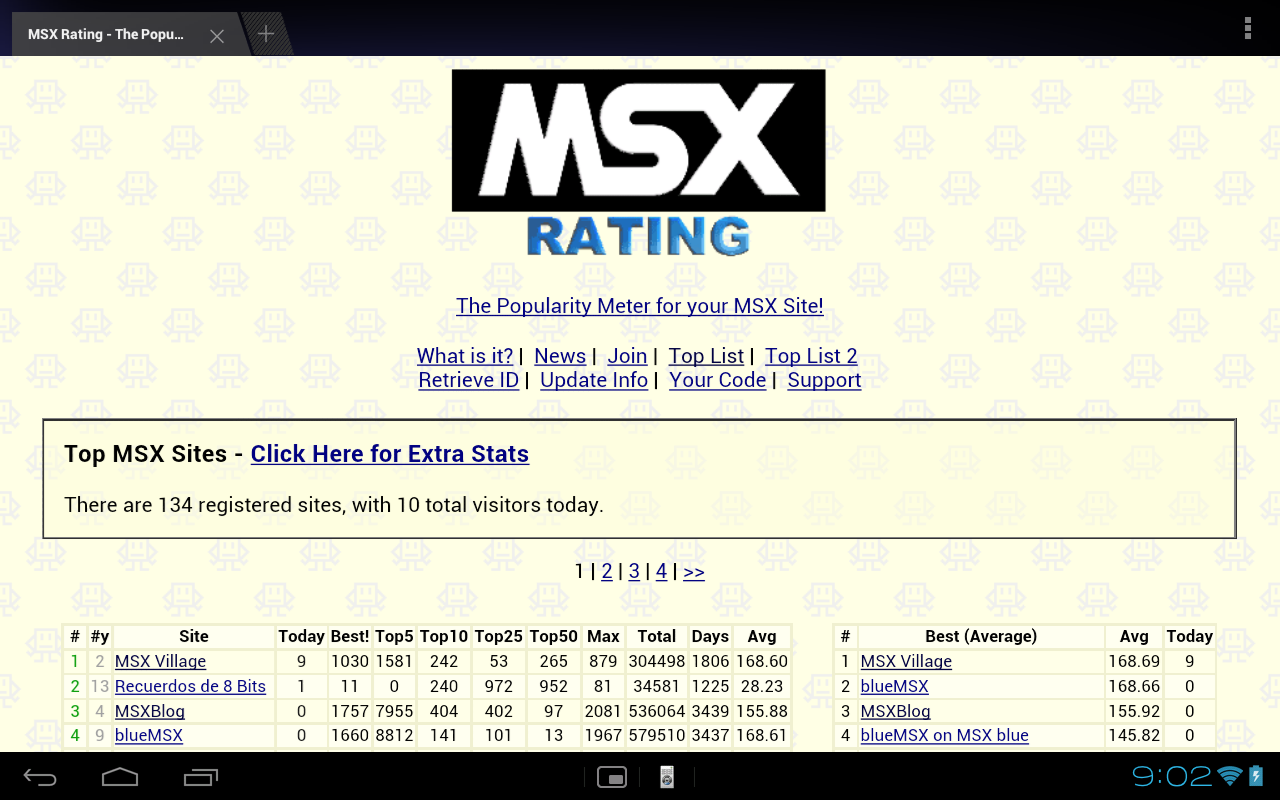
Task: Click the 'Total' column header
Action: [657, 636]
